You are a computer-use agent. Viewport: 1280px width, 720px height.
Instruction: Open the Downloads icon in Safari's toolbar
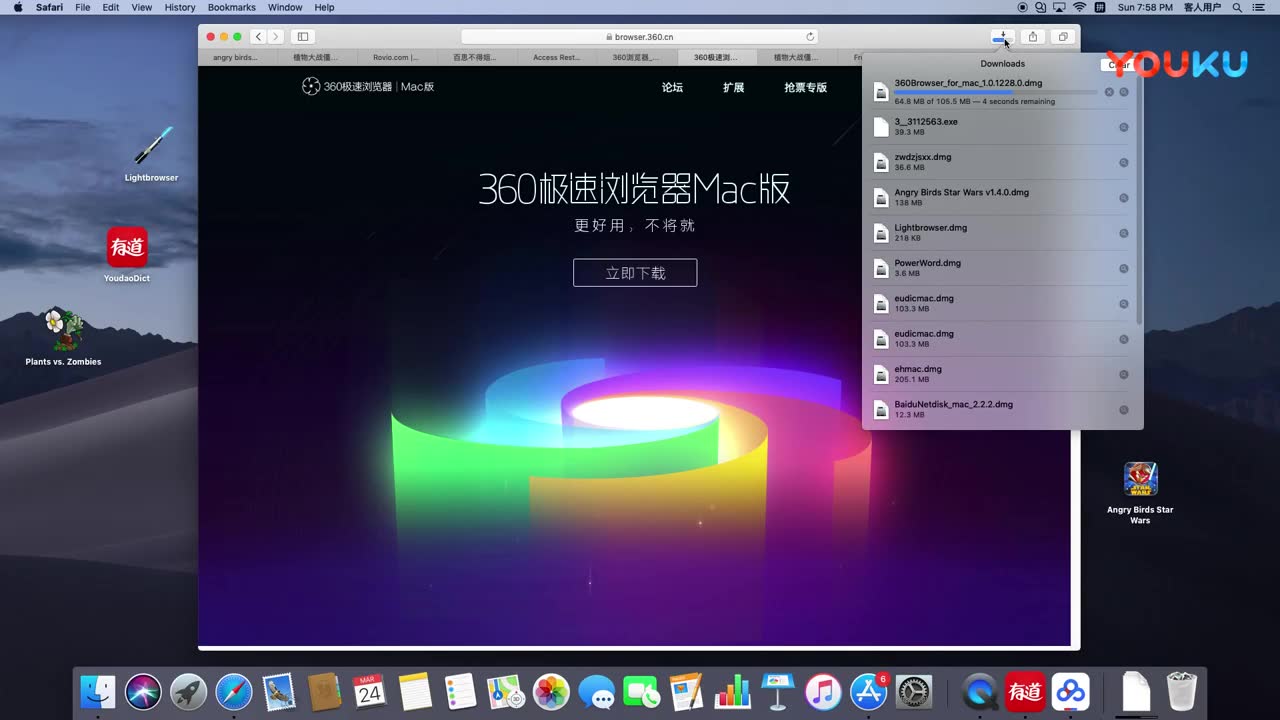1002,36
